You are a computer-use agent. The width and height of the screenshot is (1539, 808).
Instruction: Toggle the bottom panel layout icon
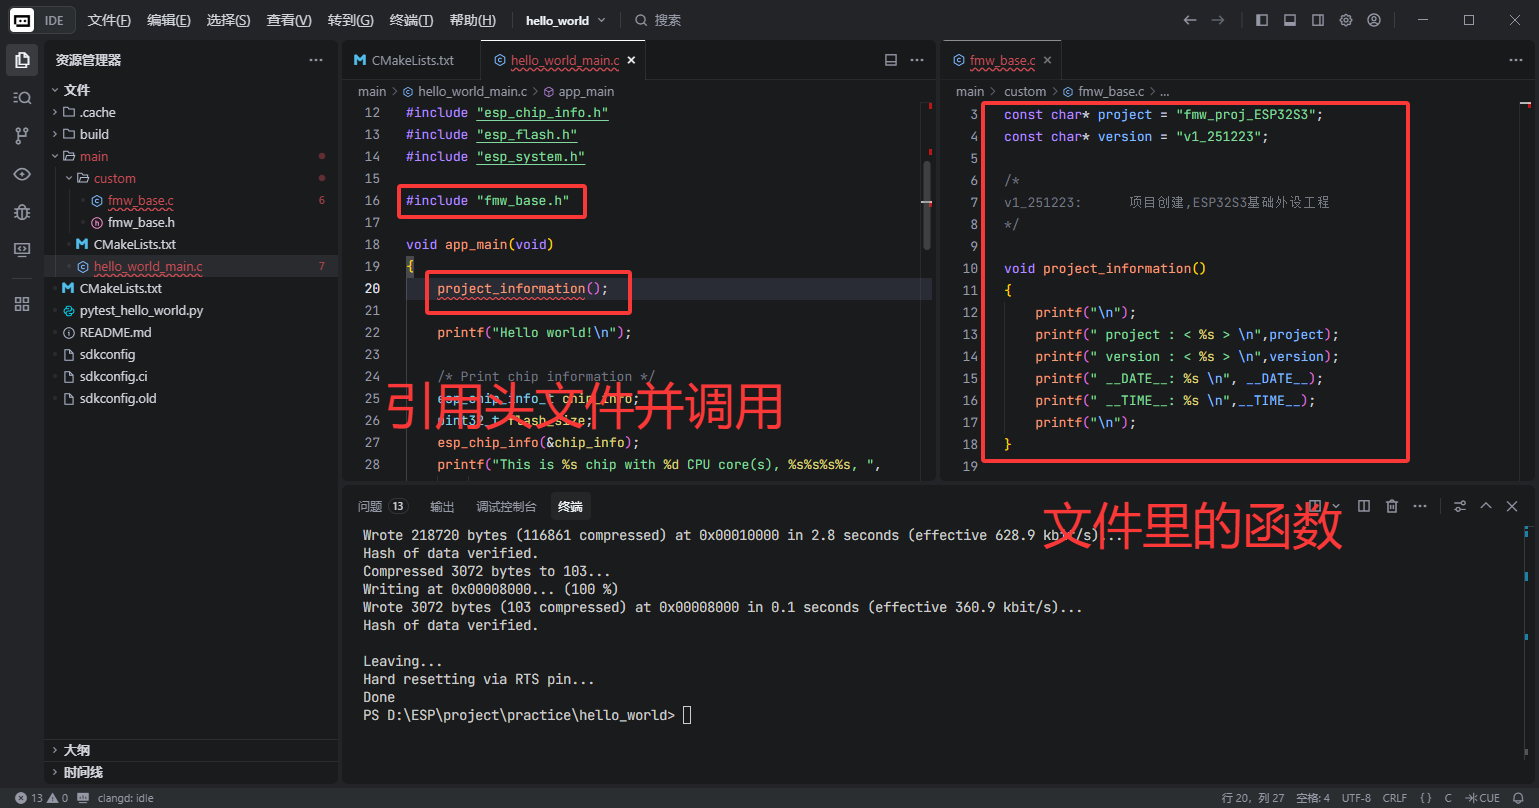pos(1290,20)
